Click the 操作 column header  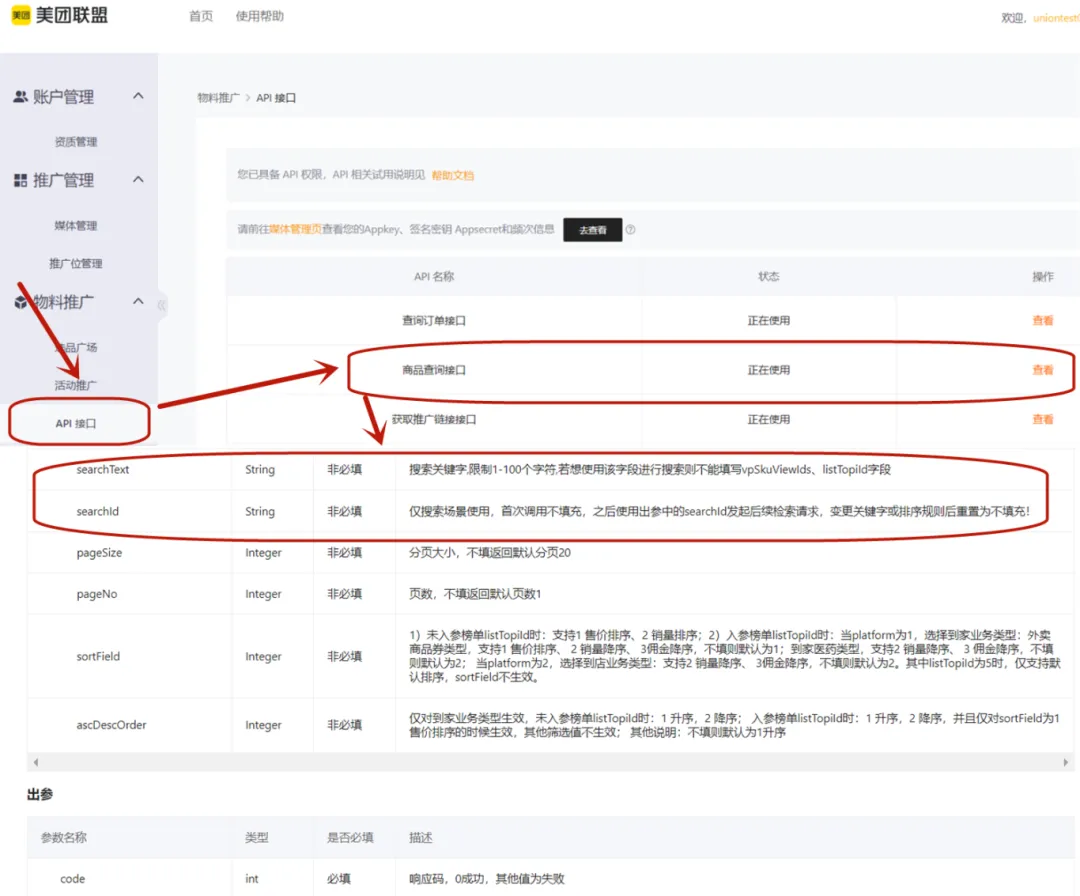click(x=1043, y=277)
